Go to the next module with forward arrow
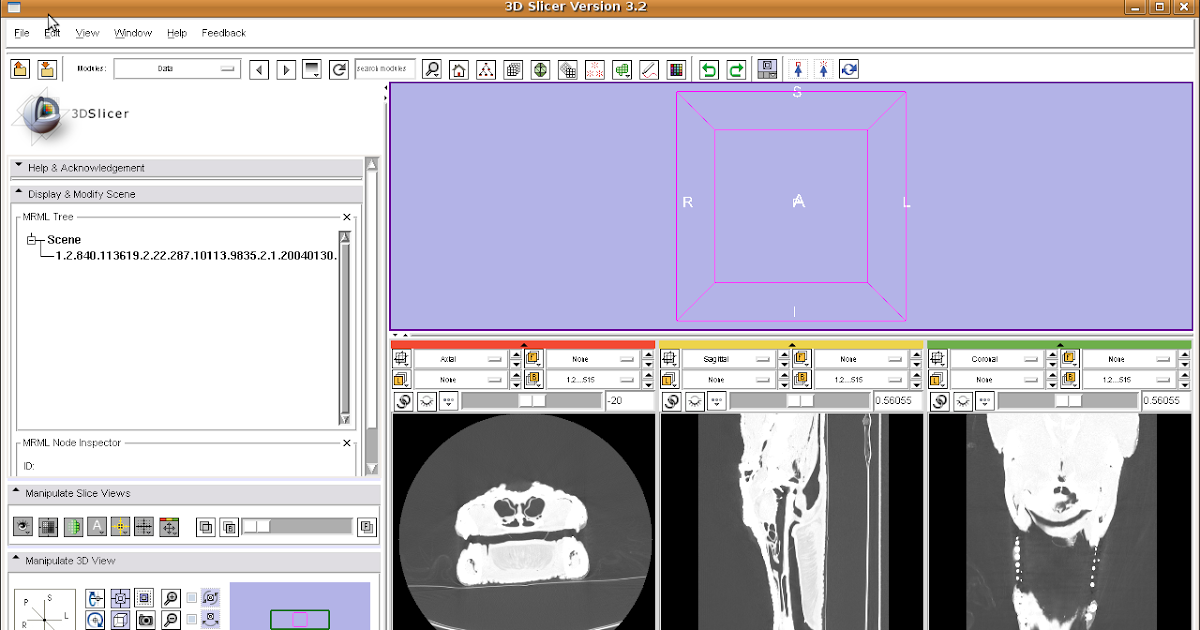 click(286, 70)
